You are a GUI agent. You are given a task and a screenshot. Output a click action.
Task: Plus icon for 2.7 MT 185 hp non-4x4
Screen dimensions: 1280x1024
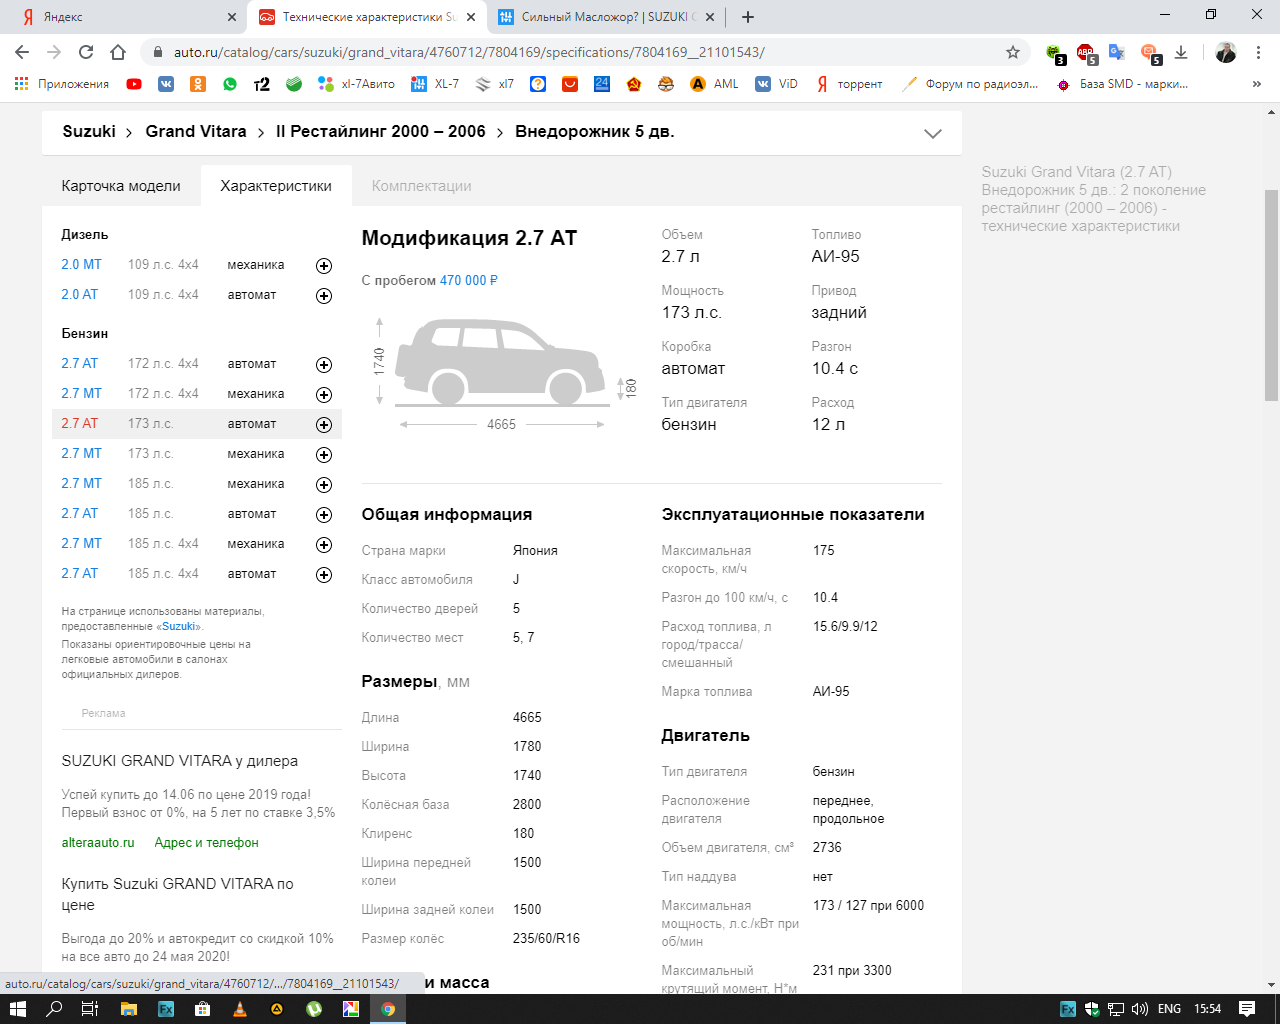click(324, 485)
